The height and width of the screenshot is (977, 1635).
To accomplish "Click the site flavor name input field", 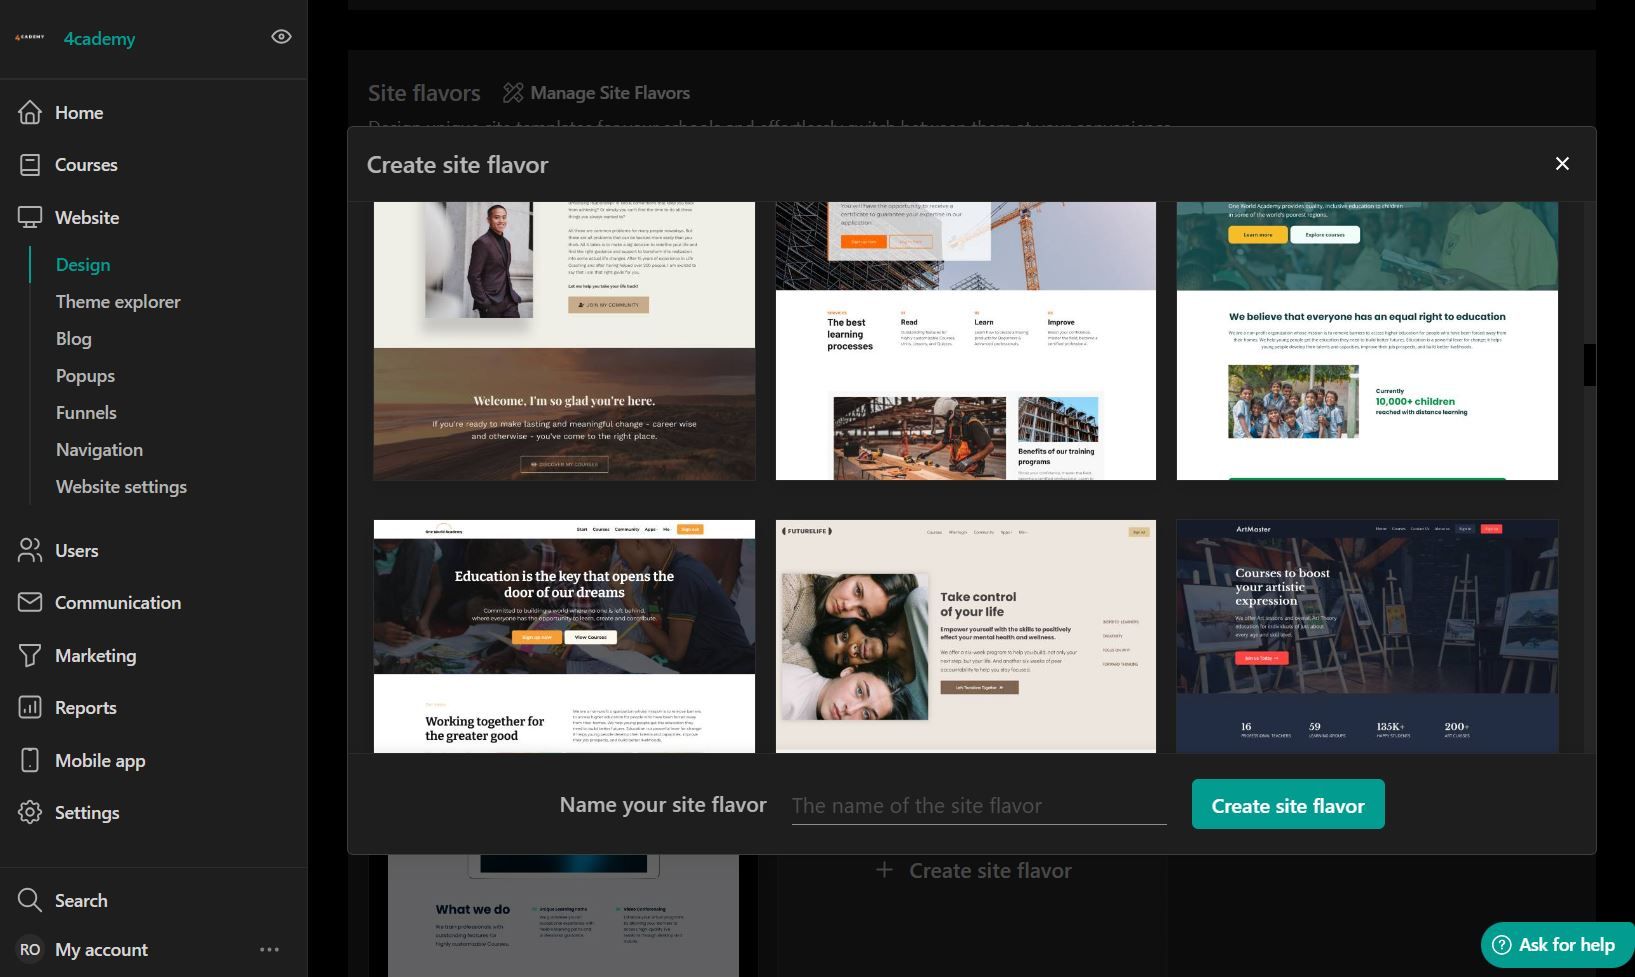I will point(978,805).
